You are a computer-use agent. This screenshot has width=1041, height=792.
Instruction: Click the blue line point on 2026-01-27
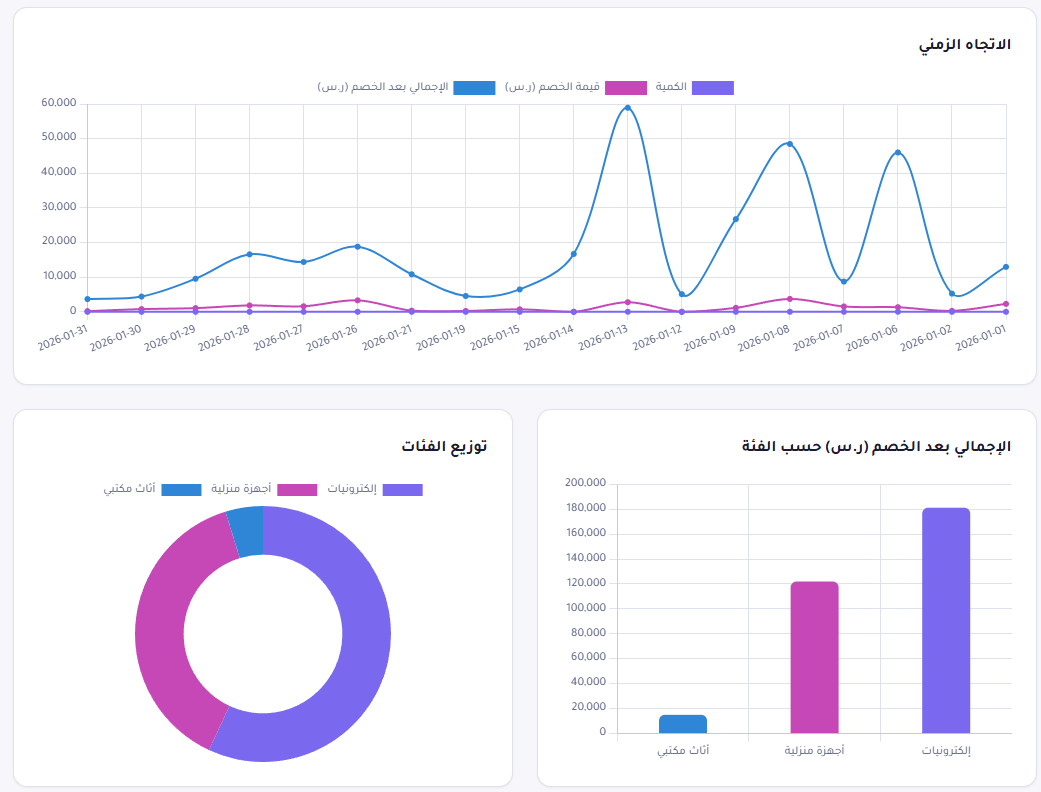point(303,262)
